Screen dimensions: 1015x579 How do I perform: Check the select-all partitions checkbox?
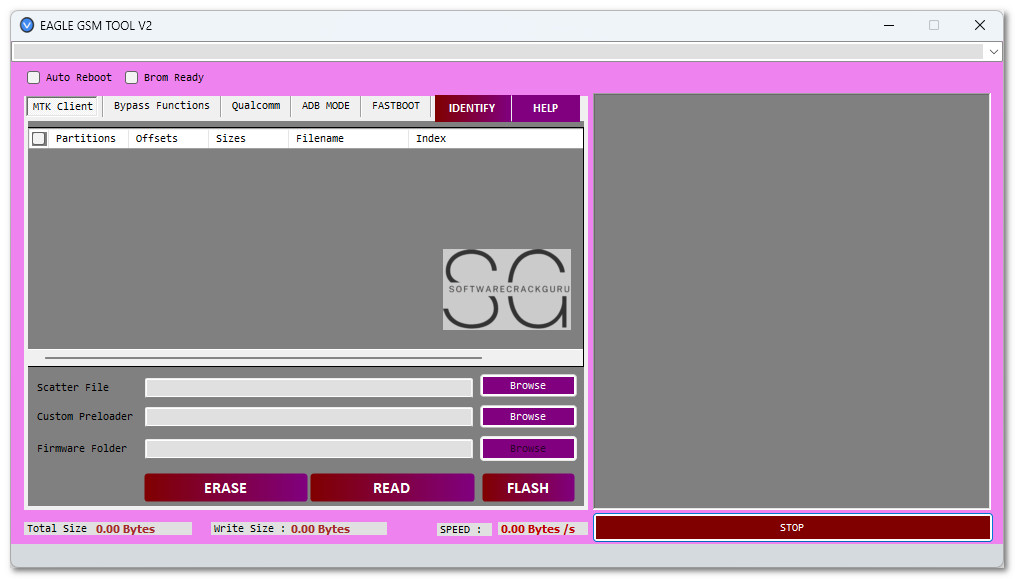pos(39,139)
